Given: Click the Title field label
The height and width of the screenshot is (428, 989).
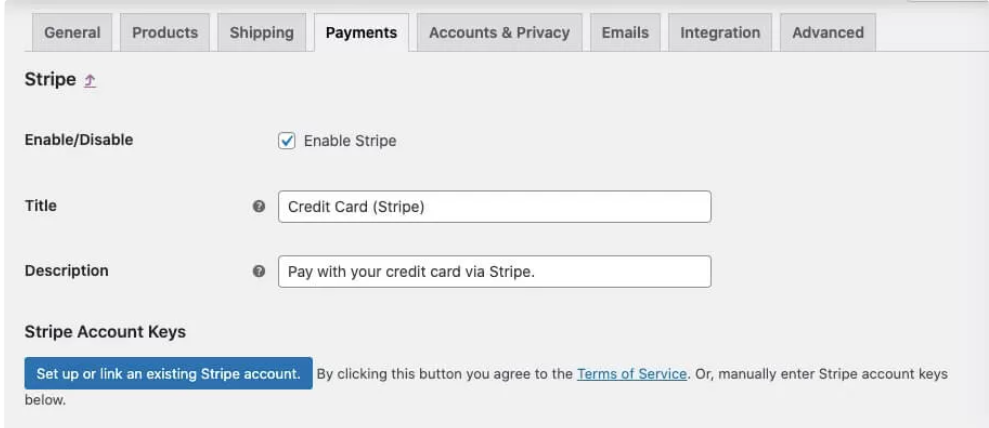Looking at the screenshot, I should click(41, 205).
